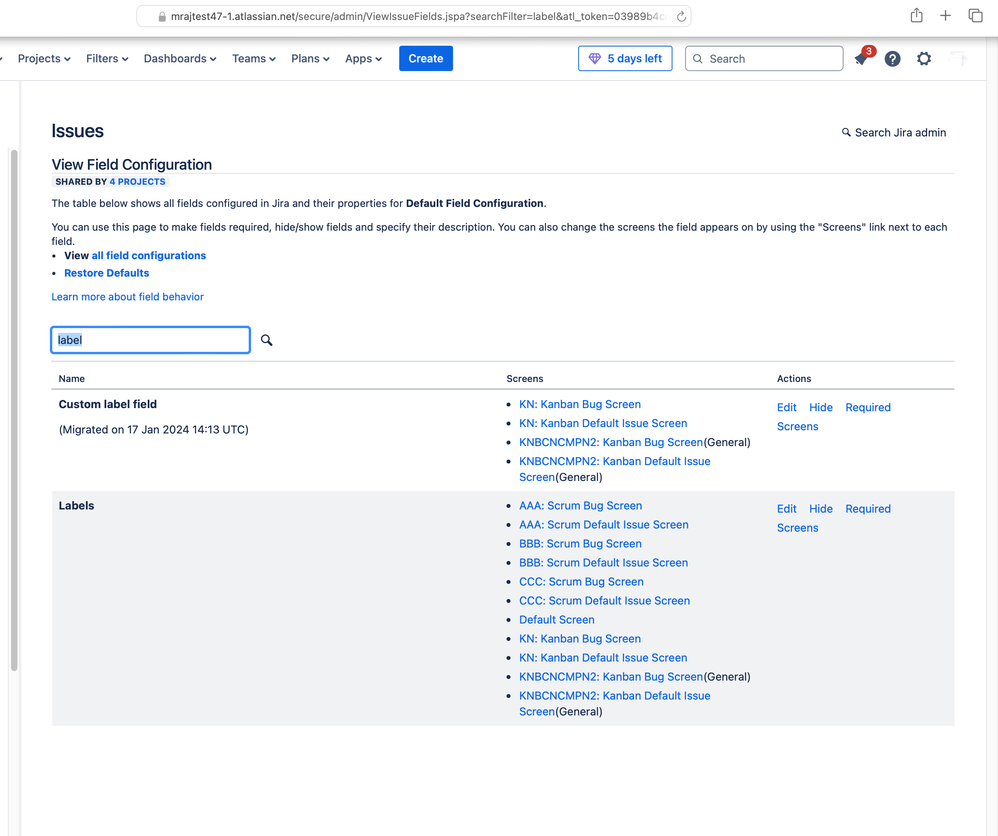Click the migration date text under Custom label field
The image size is (998, 836).
pos(153,430)
